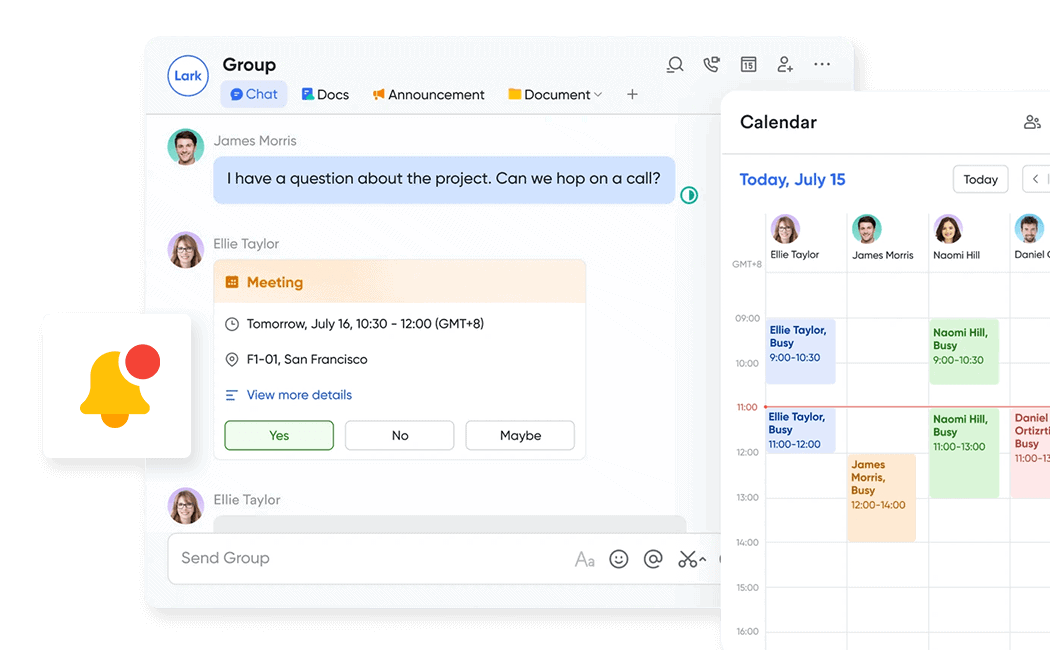Expand screenshot options arrow beside scissors

pyautogui.click(x=702, y=559)
